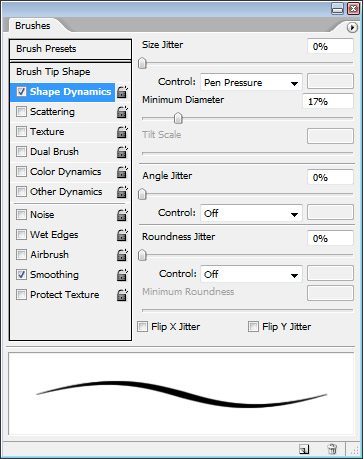Toggle the lock icon for Color Dynamics

[x=122, y=172]
